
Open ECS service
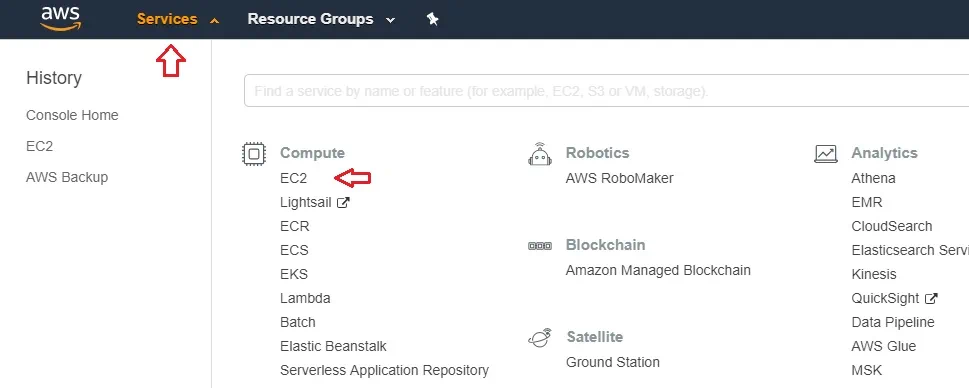click(294, 250)
